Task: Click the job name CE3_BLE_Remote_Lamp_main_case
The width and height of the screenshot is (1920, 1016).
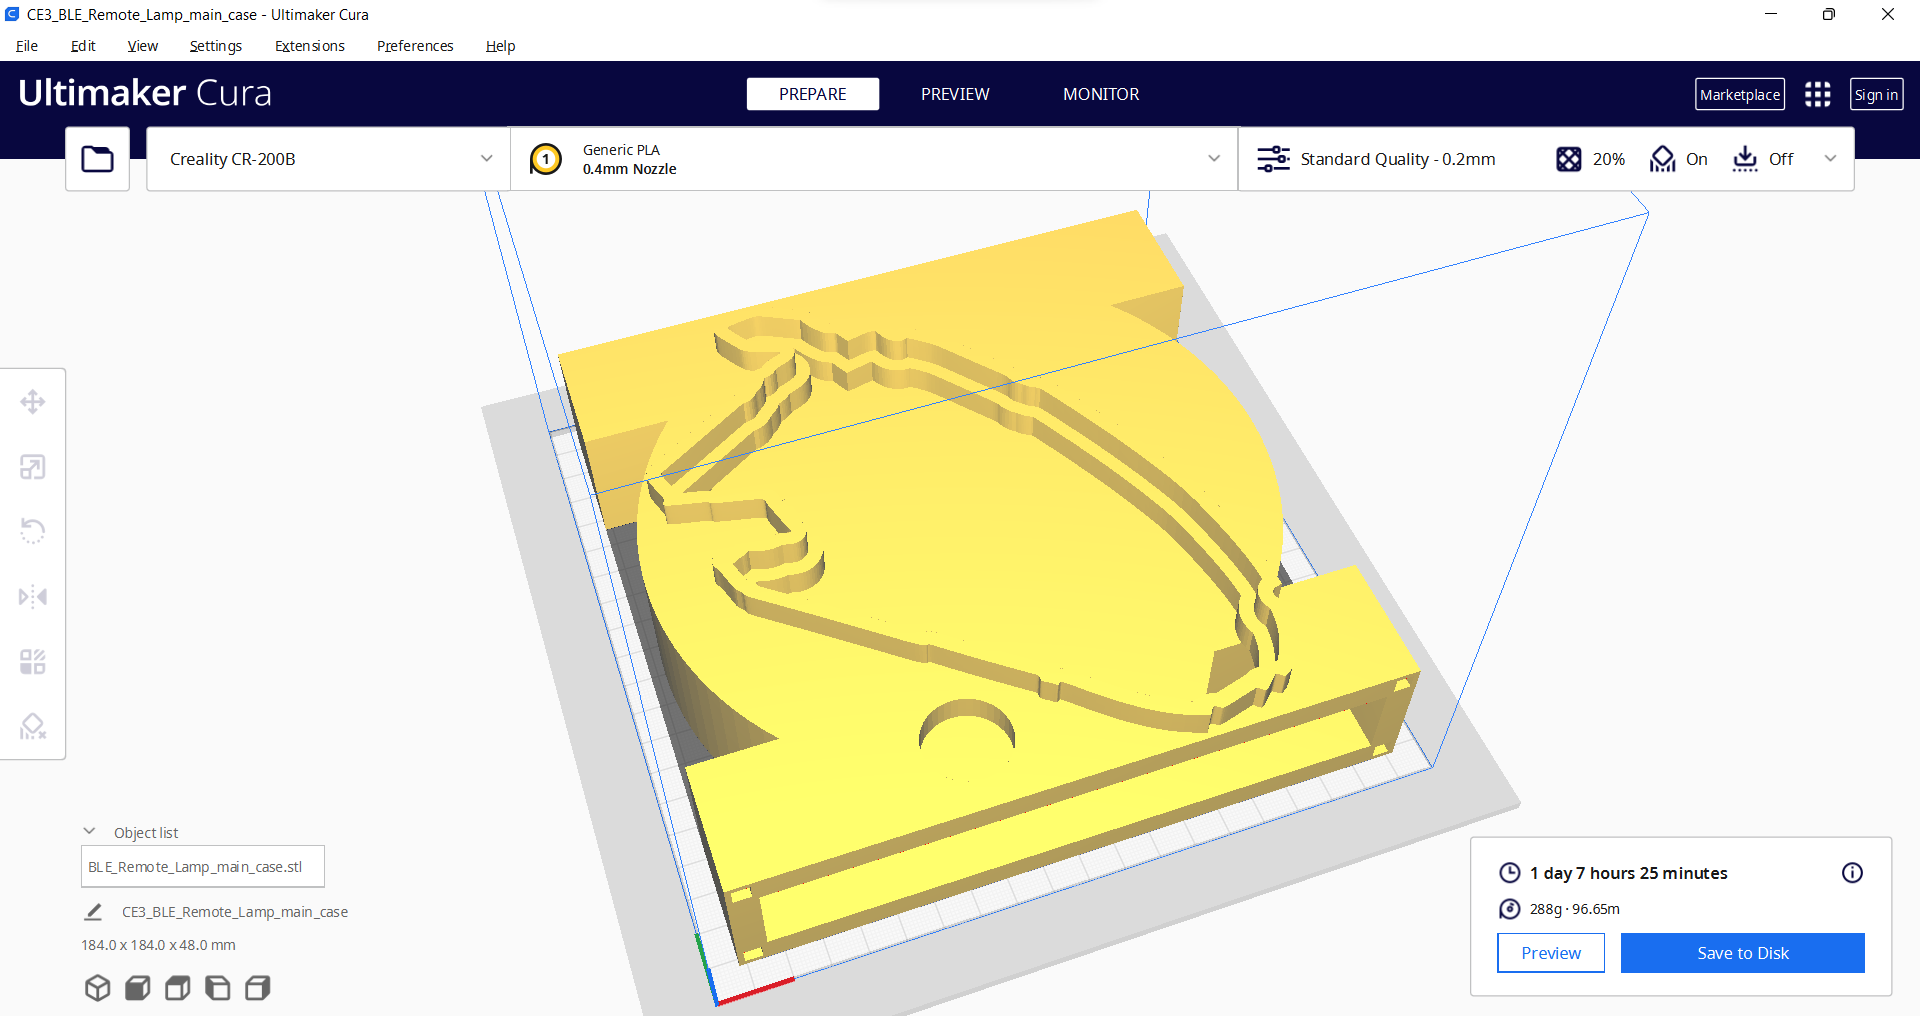Action: (x=235, y=912)
